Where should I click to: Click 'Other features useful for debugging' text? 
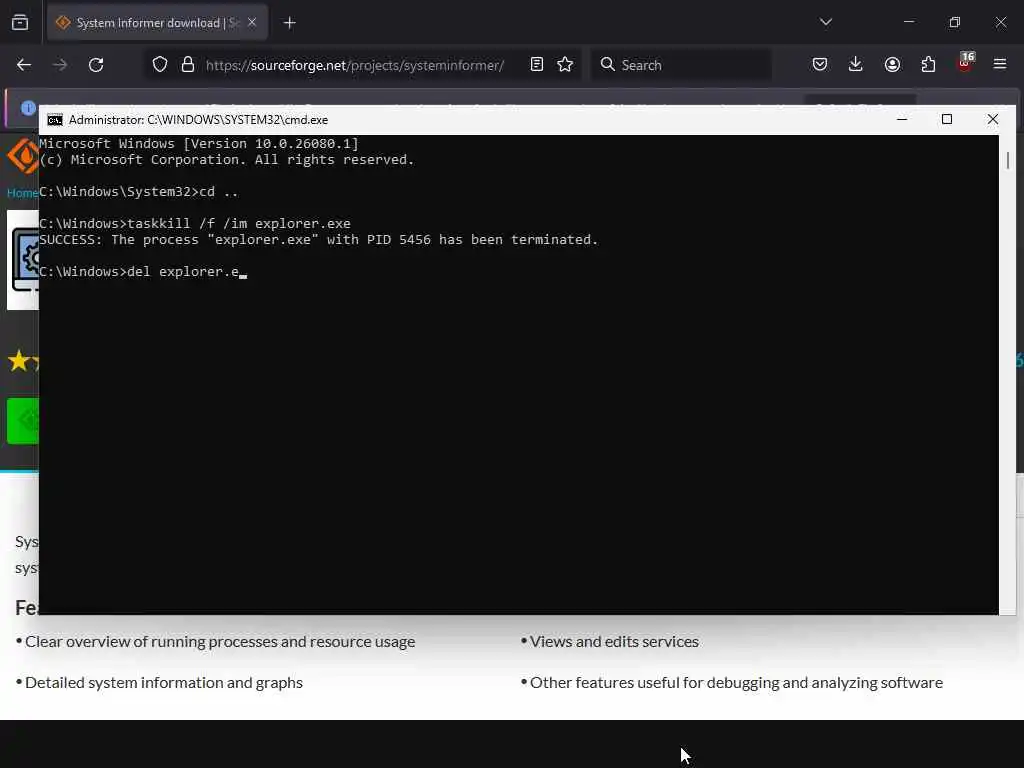[x=736, y=682]
